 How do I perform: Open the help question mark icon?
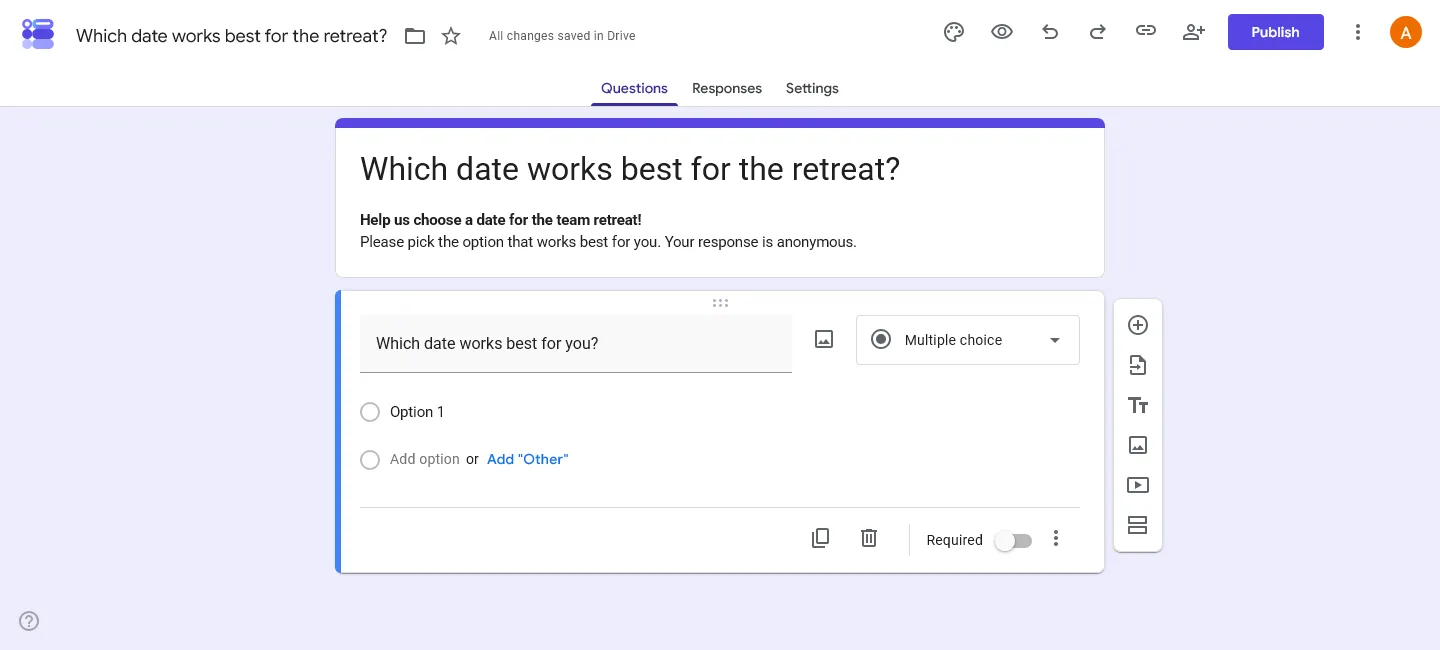(30, 621)
